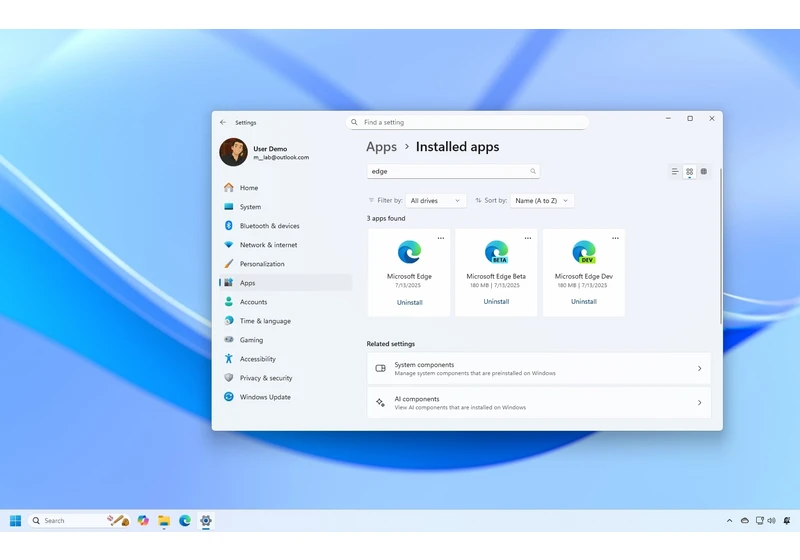Click the Home icon in sidebar
The image size is (800, 560).
(229, 187)
